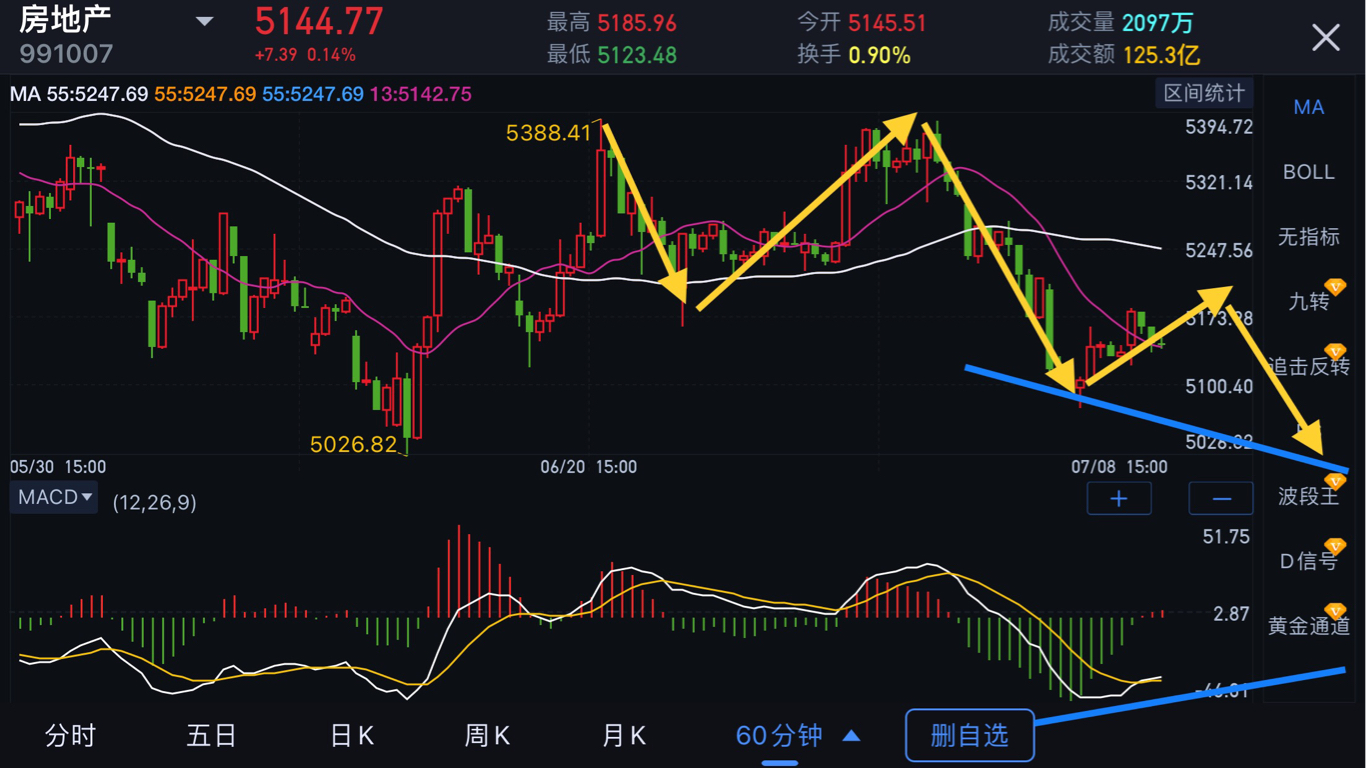Screen dimensions: 1366x768
Task: Switch main chart overlay to MA
Action: click(1308, 107)
